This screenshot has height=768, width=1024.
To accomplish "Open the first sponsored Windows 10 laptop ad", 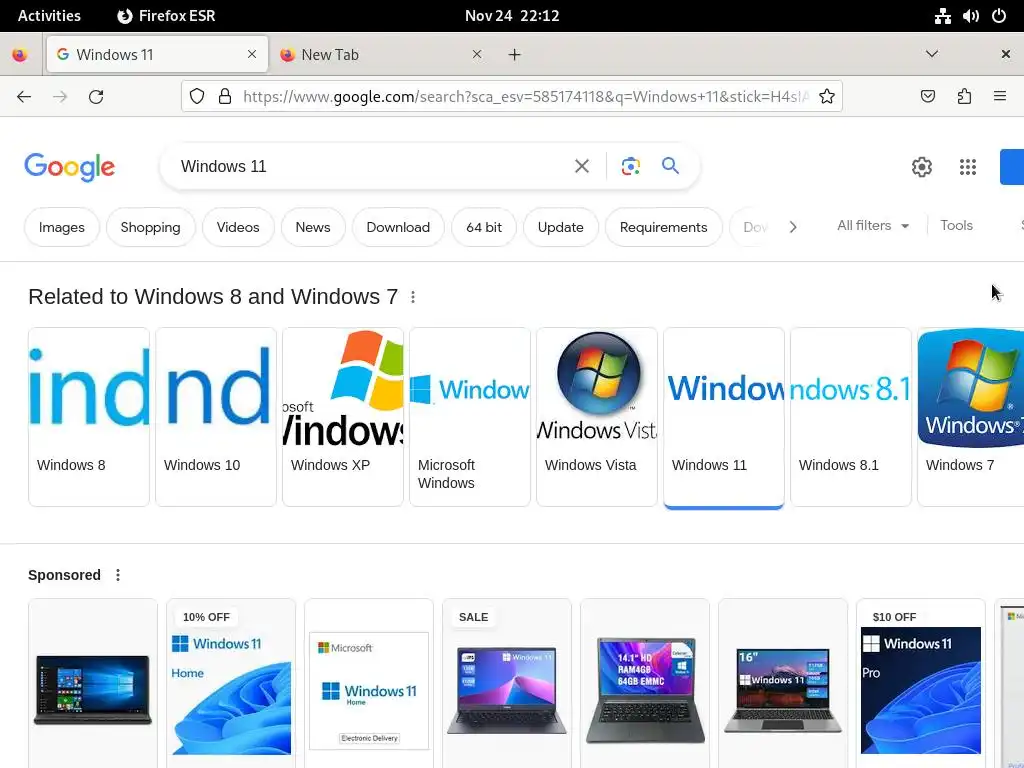I will point(93,683).
